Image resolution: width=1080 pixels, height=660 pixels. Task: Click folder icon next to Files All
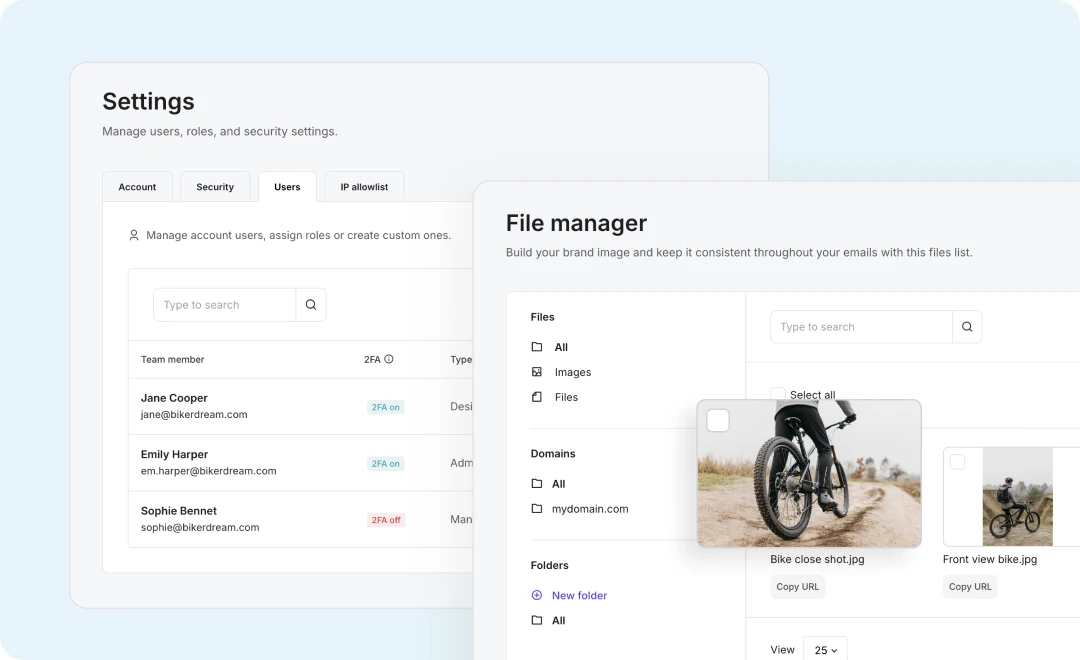click(x=537, y=347)
